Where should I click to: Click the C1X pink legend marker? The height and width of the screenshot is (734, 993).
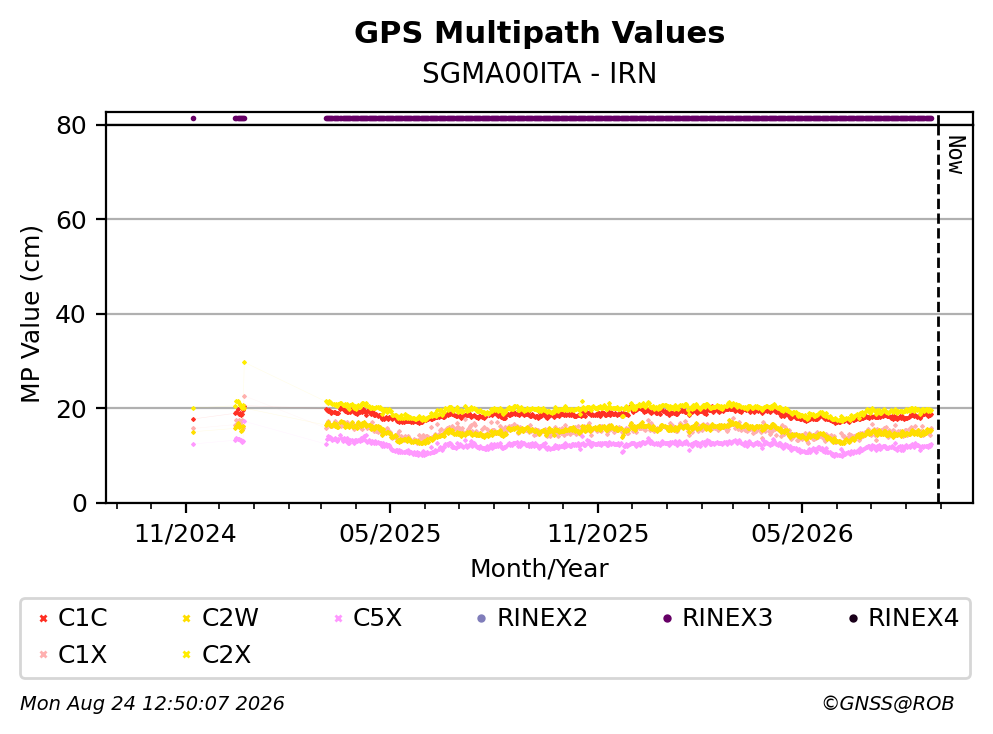click(43, 654)
